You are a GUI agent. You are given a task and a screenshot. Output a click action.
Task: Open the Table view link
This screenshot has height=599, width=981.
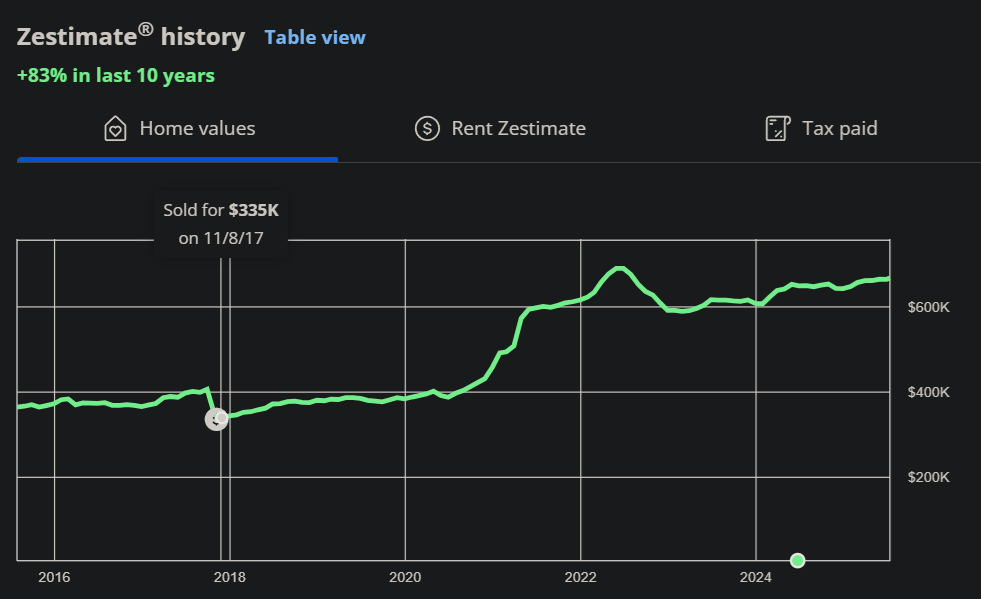(315, 38)
